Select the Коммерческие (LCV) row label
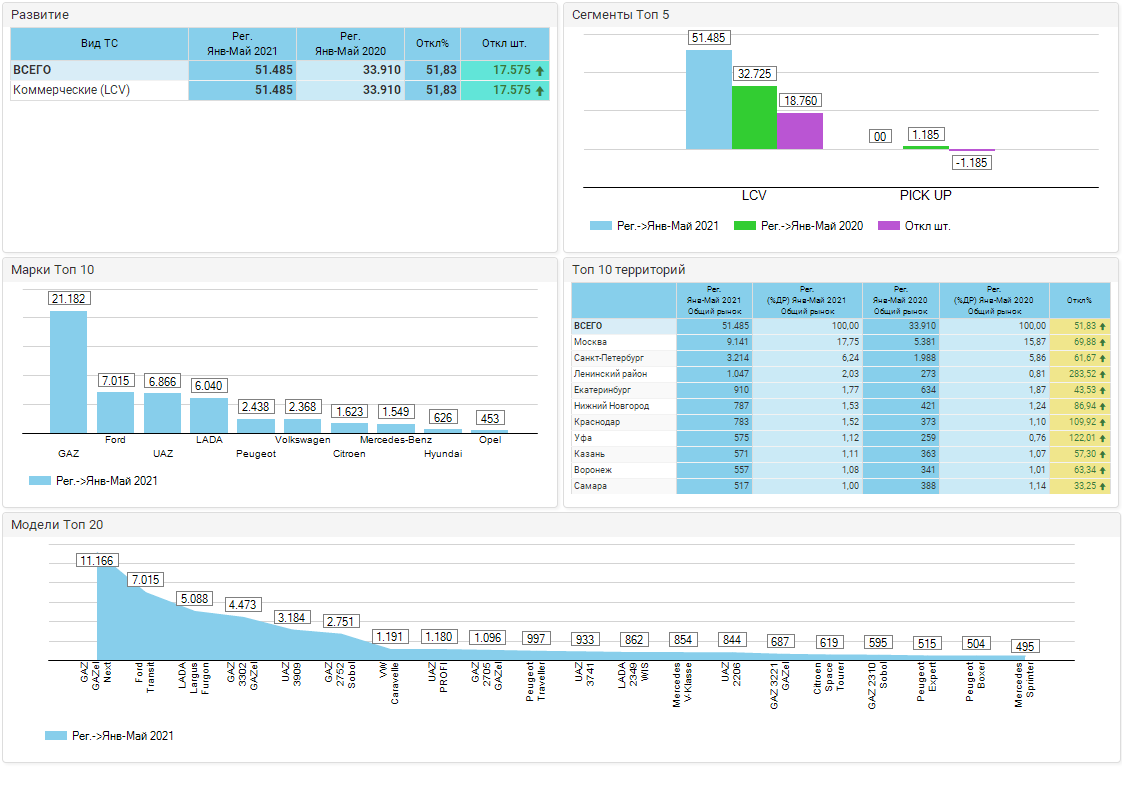This screenshot has width=1122, height=793. 71,90
